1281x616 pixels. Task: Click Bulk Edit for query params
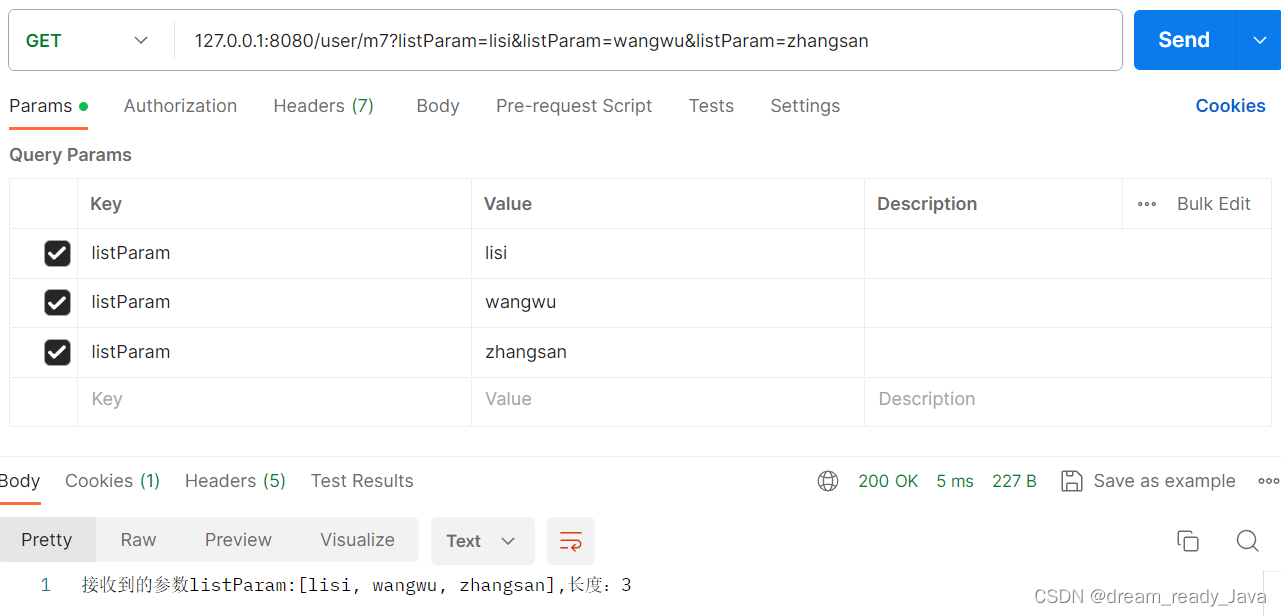tap(1213, 204)
